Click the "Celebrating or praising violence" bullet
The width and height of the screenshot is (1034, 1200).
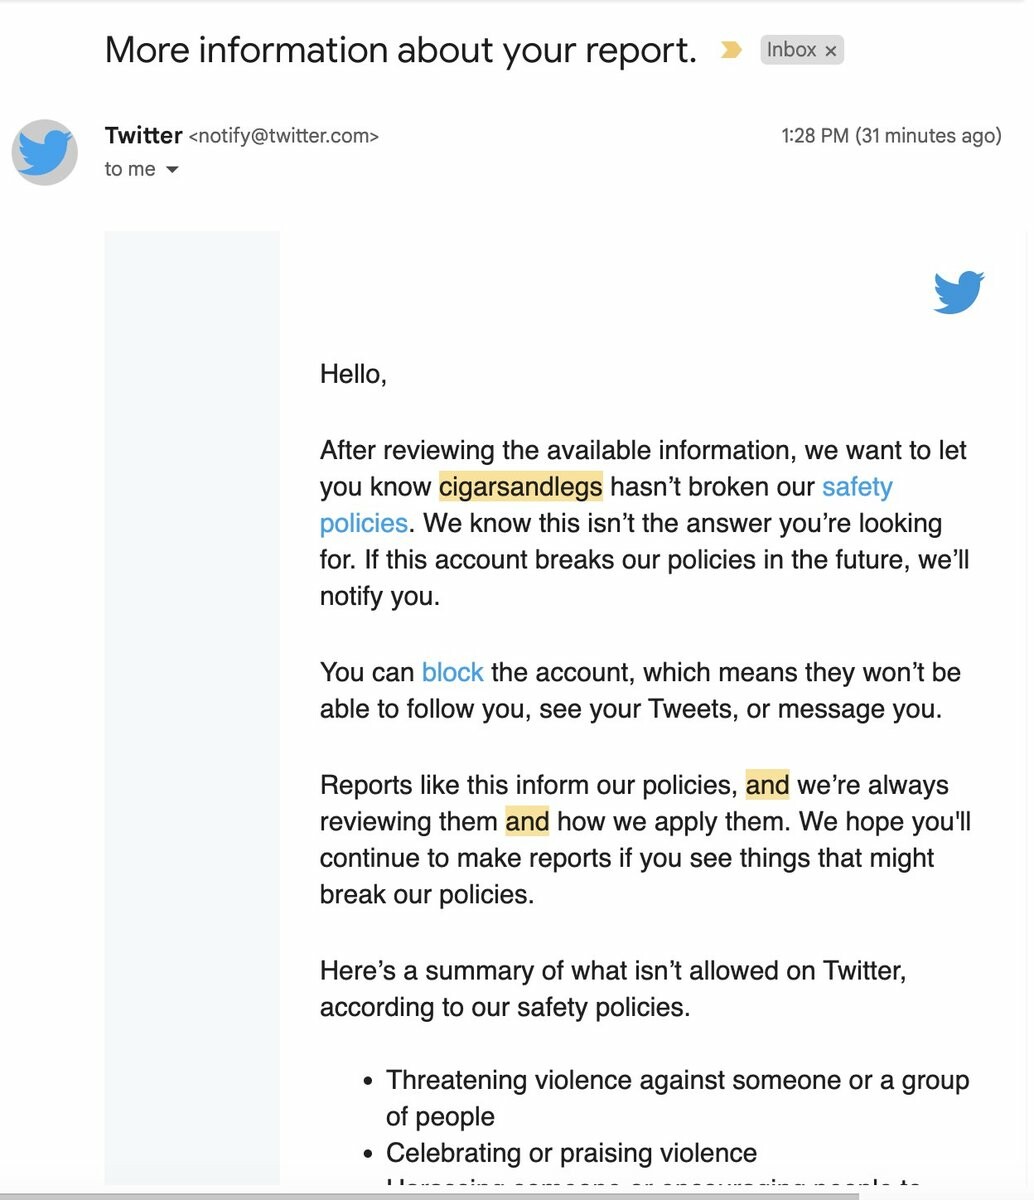click(x=571, y=1153)
